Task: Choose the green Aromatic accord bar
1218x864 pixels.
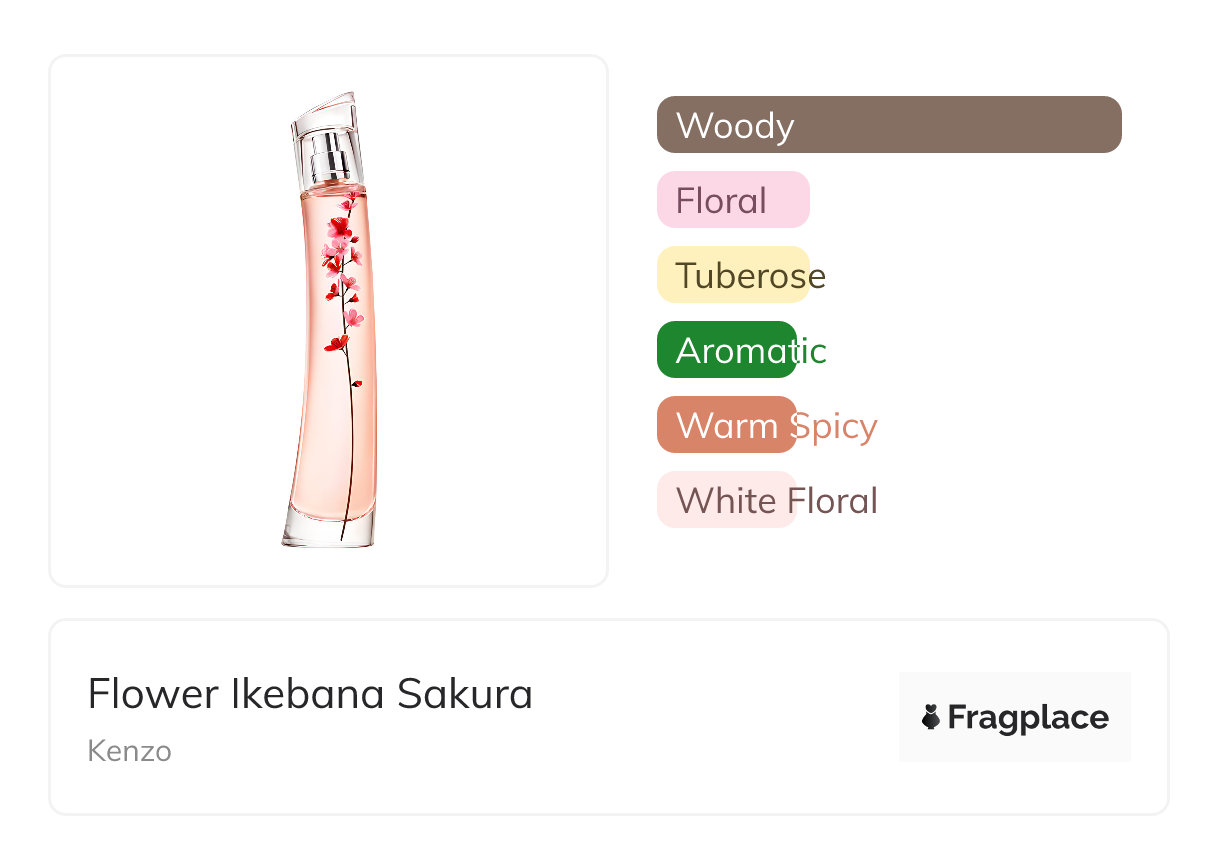Action: [726, 350]
